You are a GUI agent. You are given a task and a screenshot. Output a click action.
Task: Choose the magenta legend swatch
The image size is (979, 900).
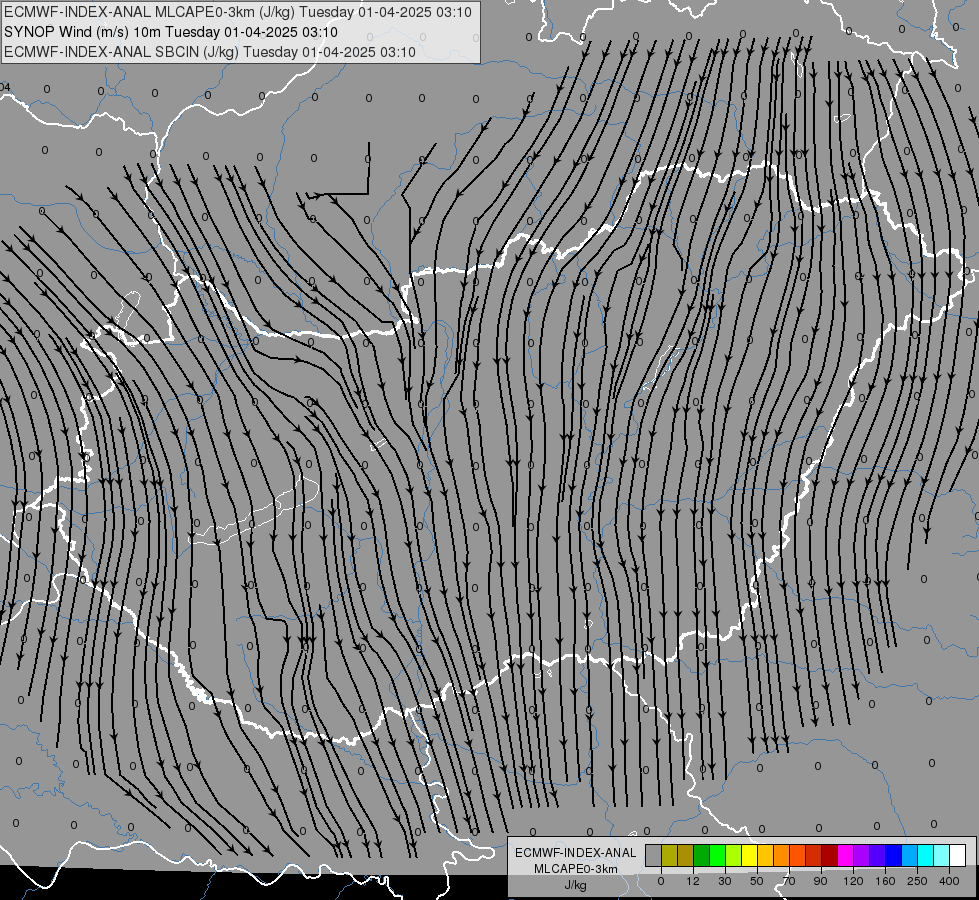click(846, 856)
